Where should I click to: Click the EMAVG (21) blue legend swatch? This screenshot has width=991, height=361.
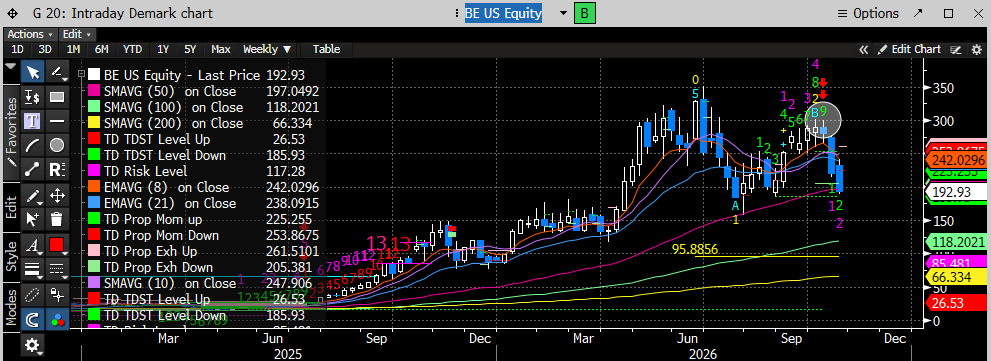click(94, 204)
